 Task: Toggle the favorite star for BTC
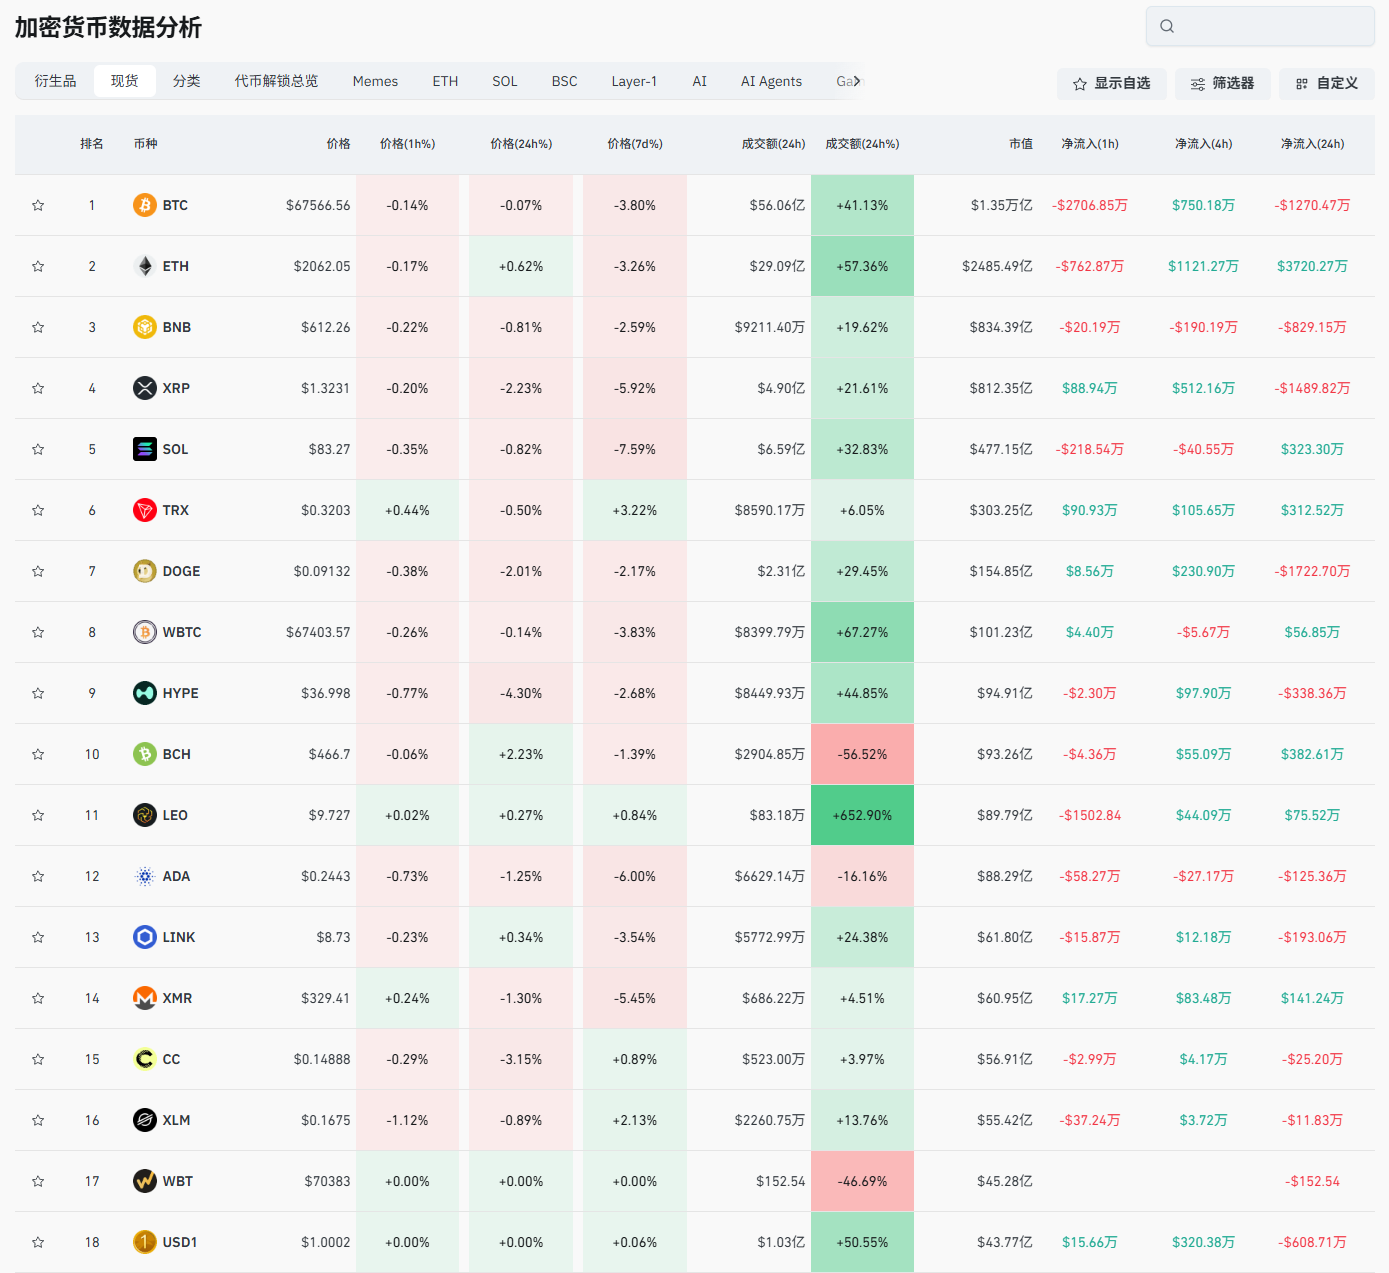click(x=38, y=205)
